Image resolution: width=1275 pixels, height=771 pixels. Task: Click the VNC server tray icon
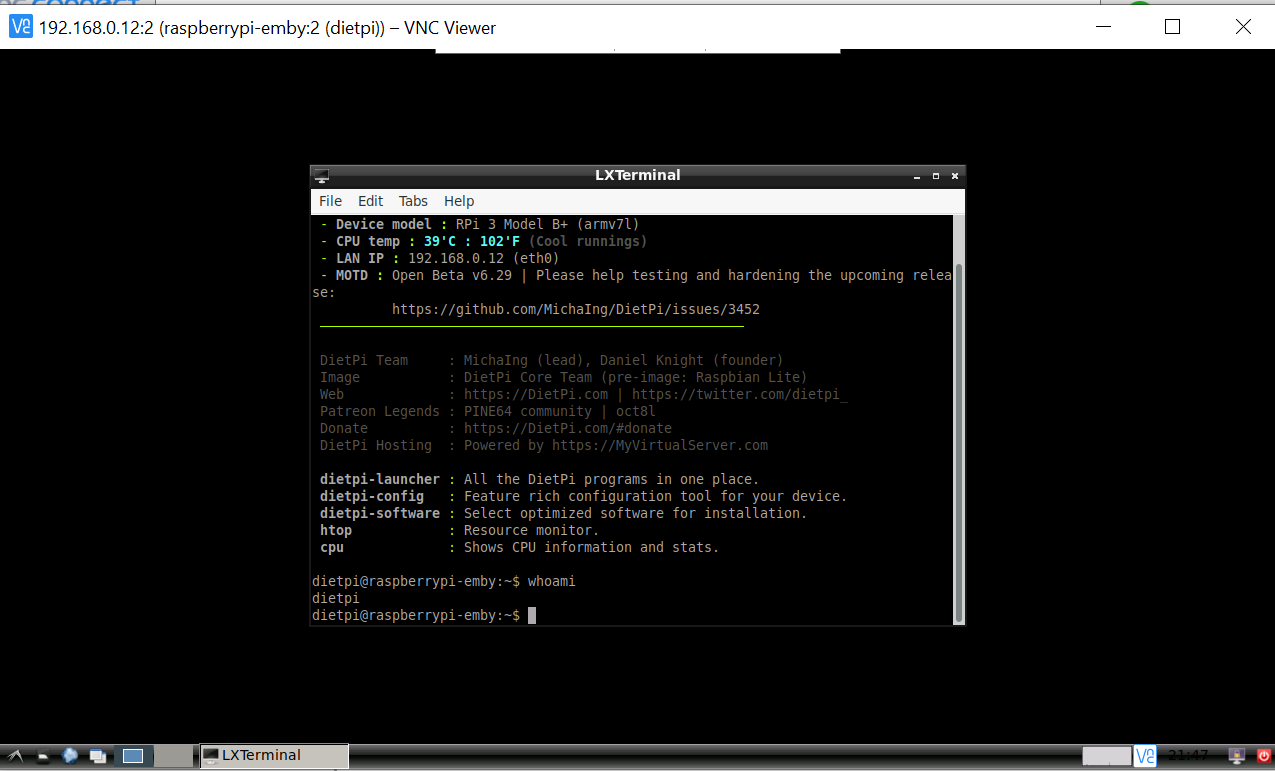(1145, 756)
